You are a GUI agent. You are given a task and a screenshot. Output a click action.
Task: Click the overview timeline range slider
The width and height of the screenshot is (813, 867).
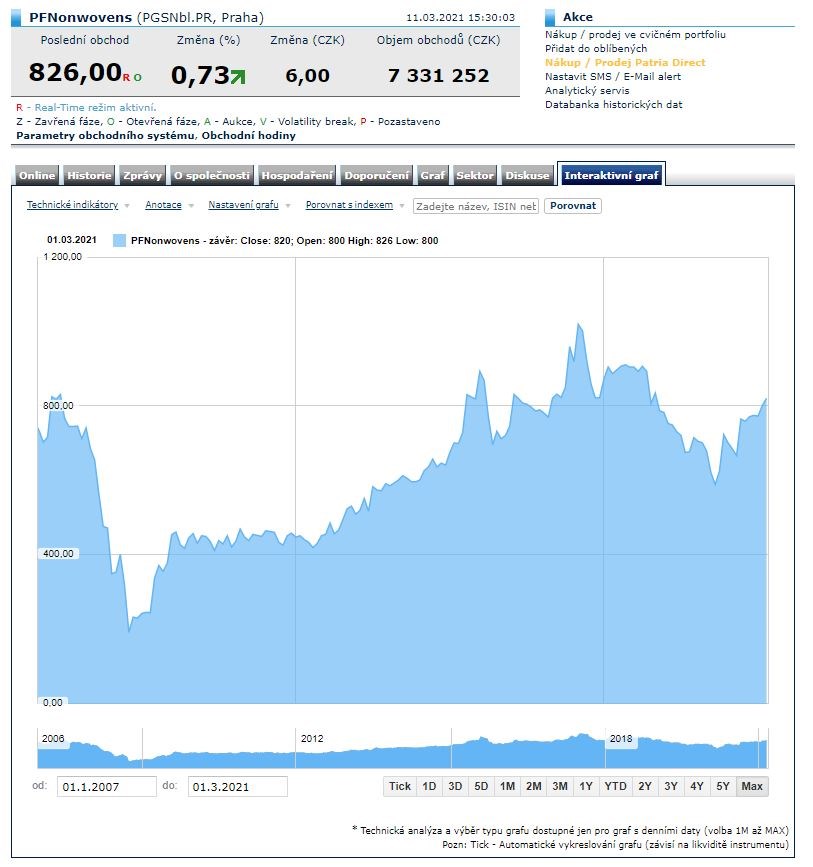tap(402, 748)
